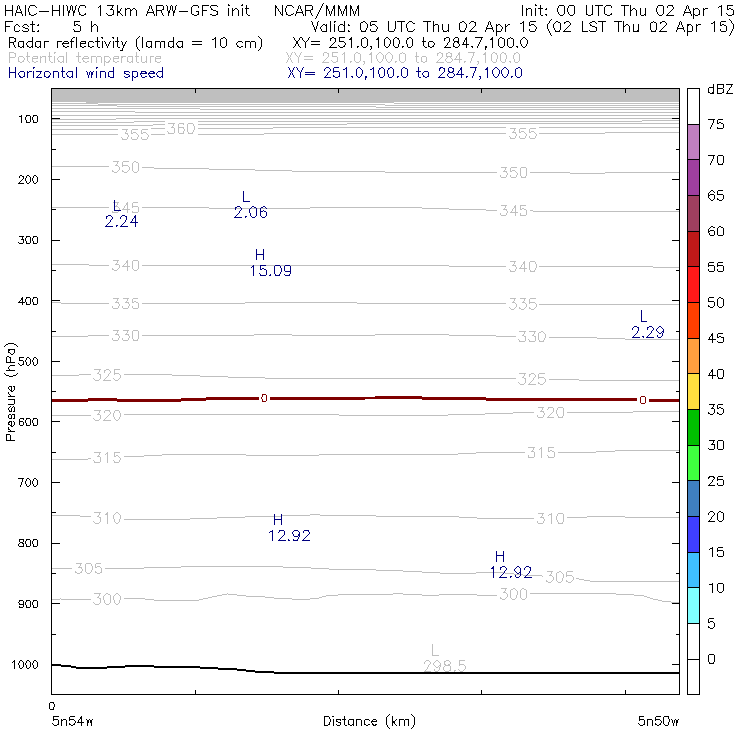Screen dimensions: 740x740
Task: Click the blue 'Horizontal wind speed' legend text
Action: pos(86,73)
